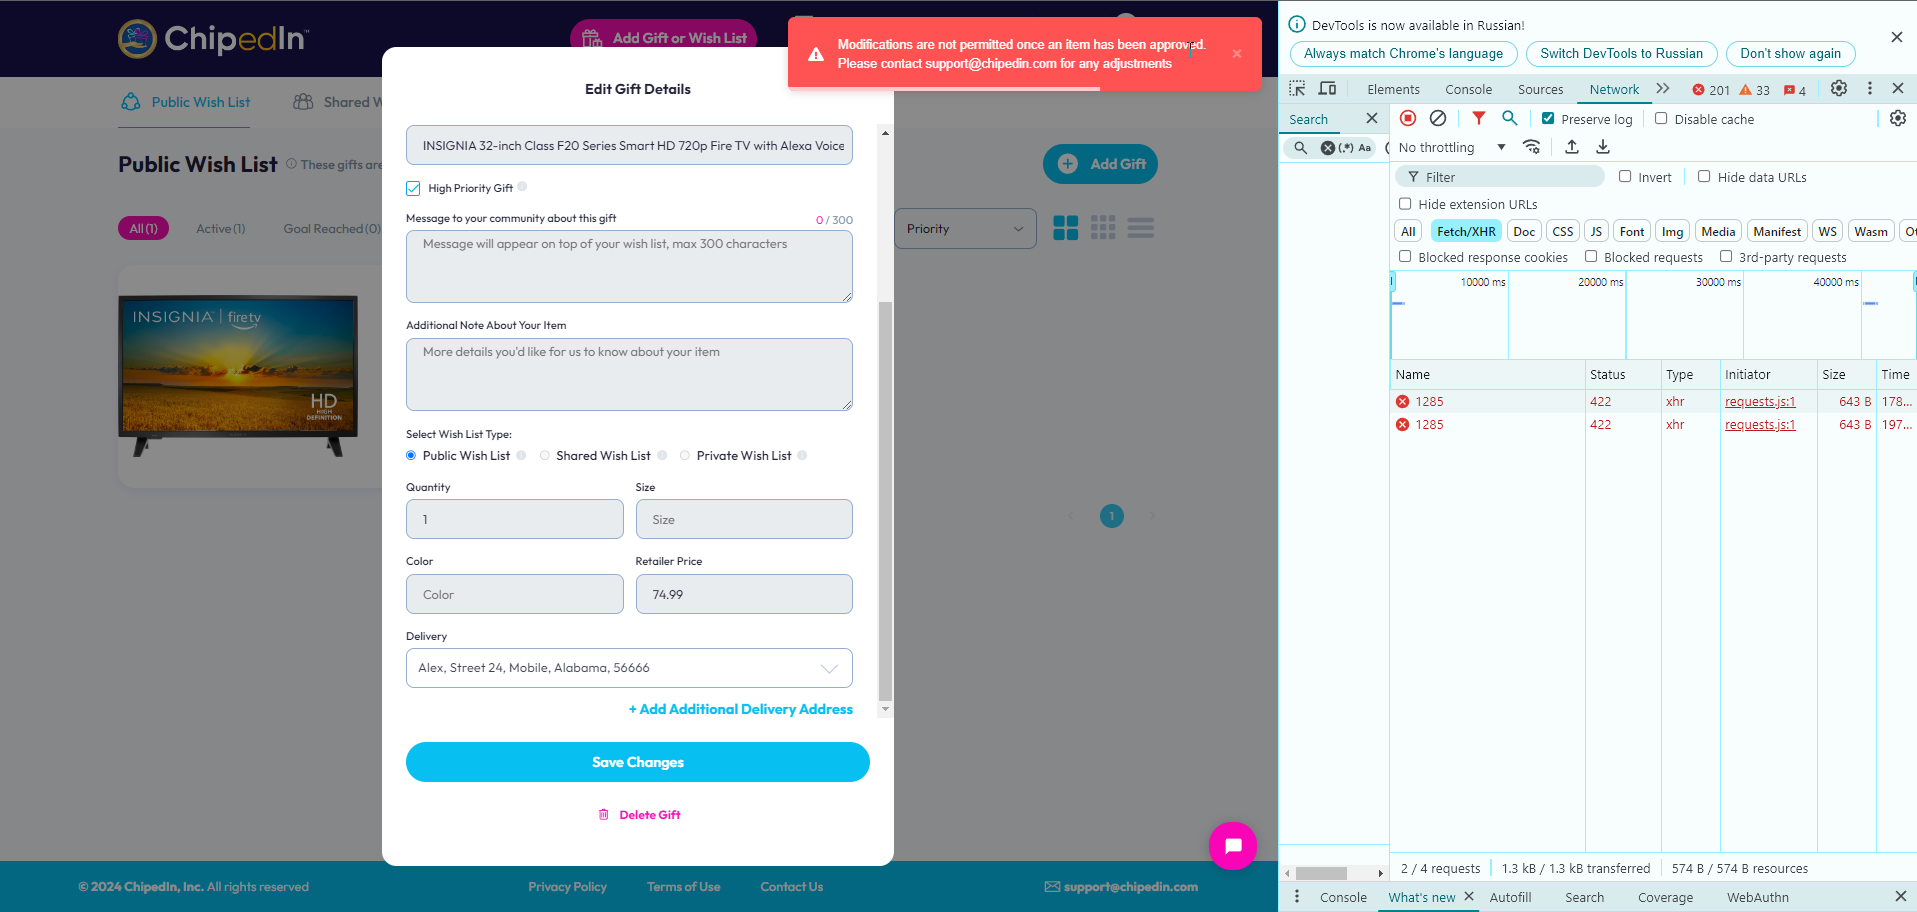The height and width of the screenshot is (912, 1917).
Task: Filter requests by Fetch/XHR
Action: pyautogui.click(x=1466, y=231)
